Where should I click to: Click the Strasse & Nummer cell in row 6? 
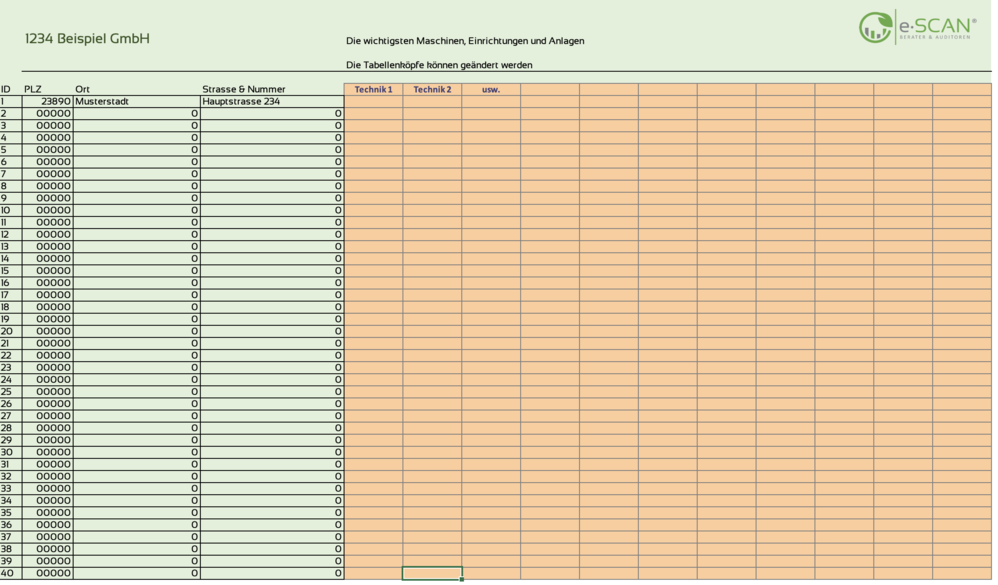point(272,162)
